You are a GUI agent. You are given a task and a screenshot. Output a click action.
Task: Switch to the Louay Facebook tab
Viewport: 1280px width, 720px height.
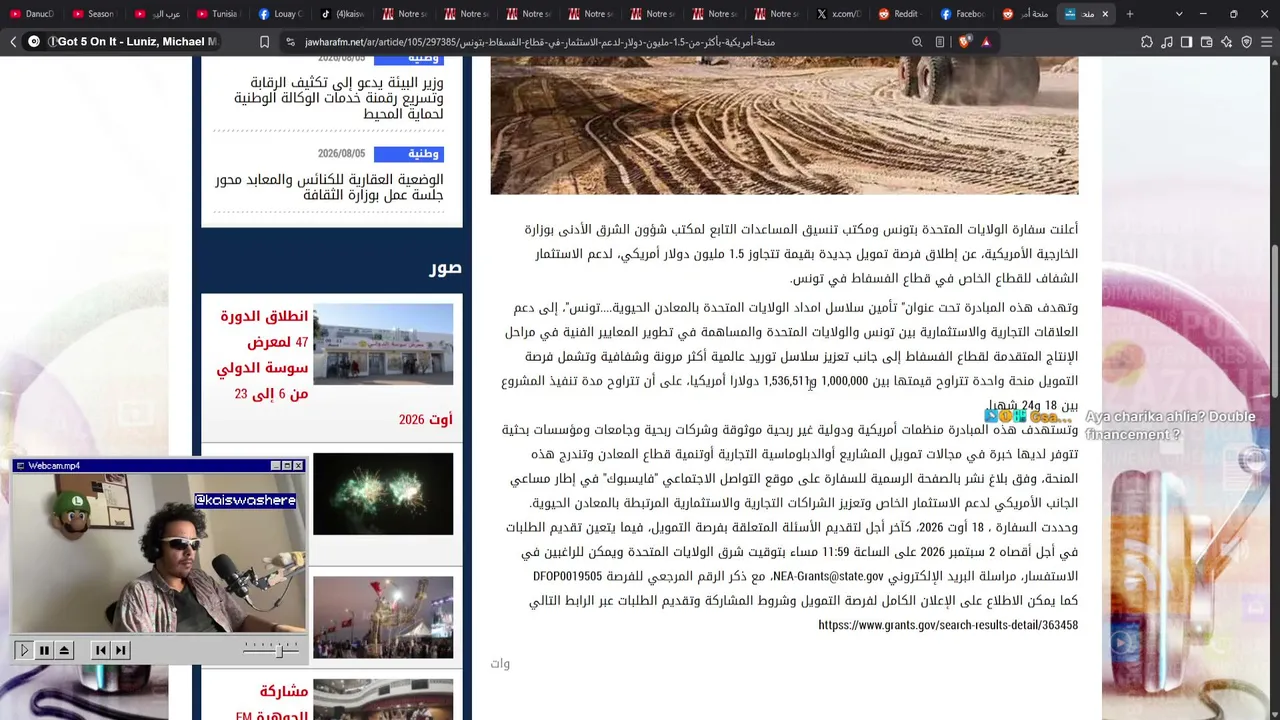tap(279, 14)
